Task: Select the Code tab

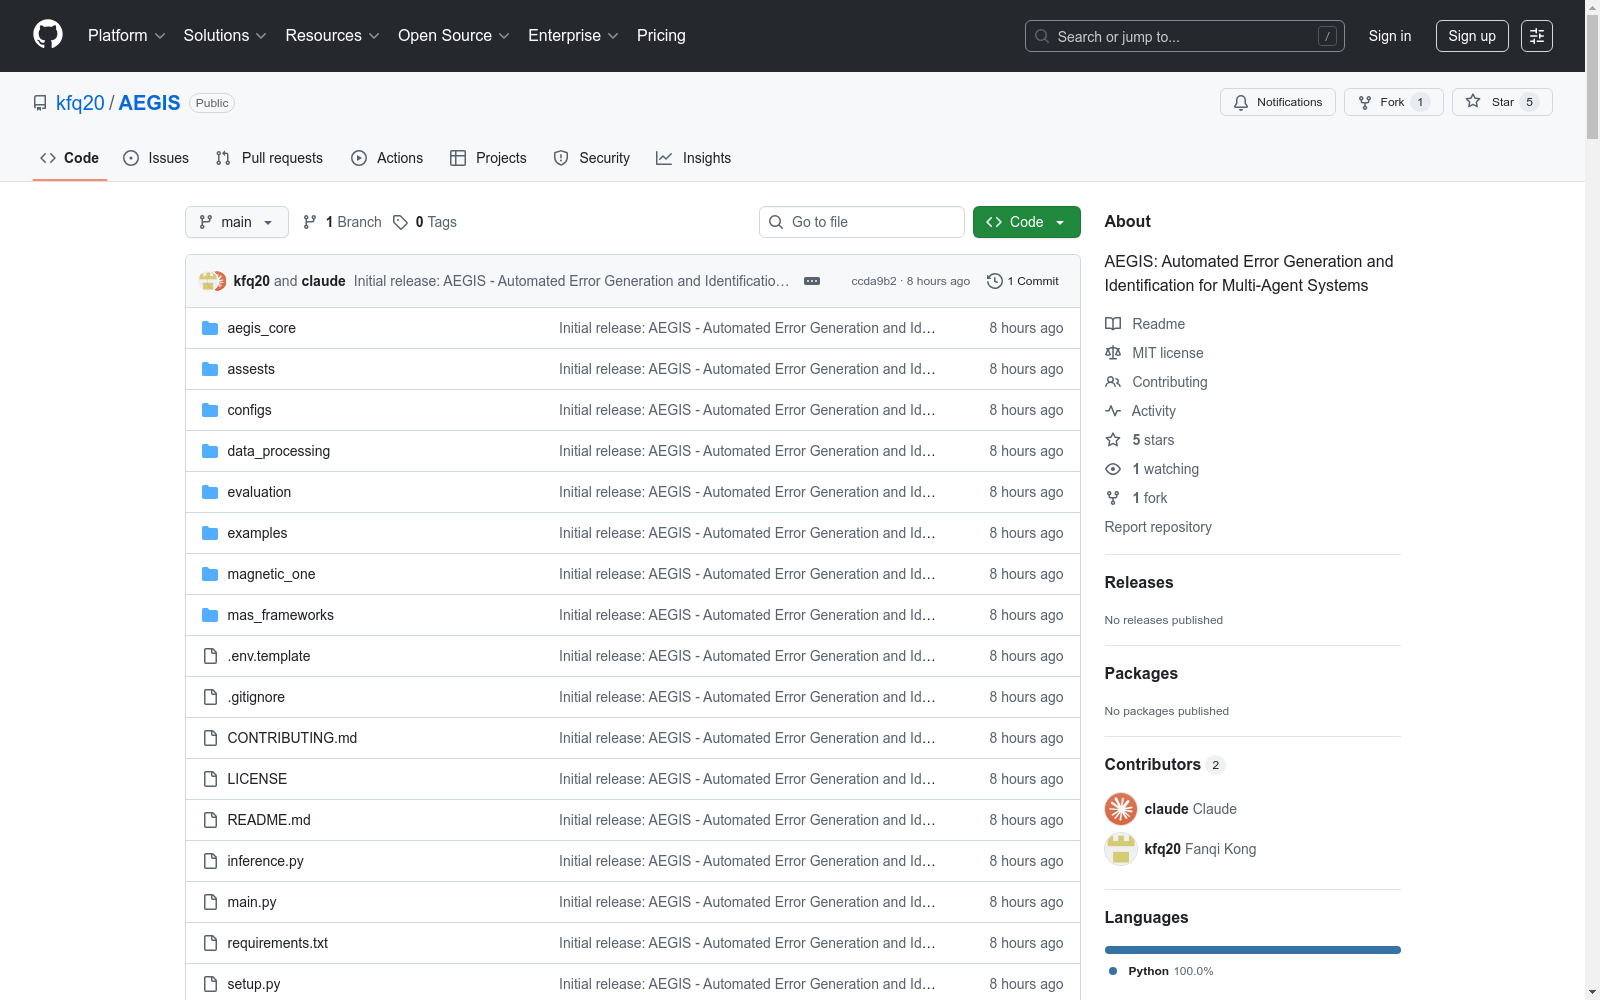Action: 70,158
